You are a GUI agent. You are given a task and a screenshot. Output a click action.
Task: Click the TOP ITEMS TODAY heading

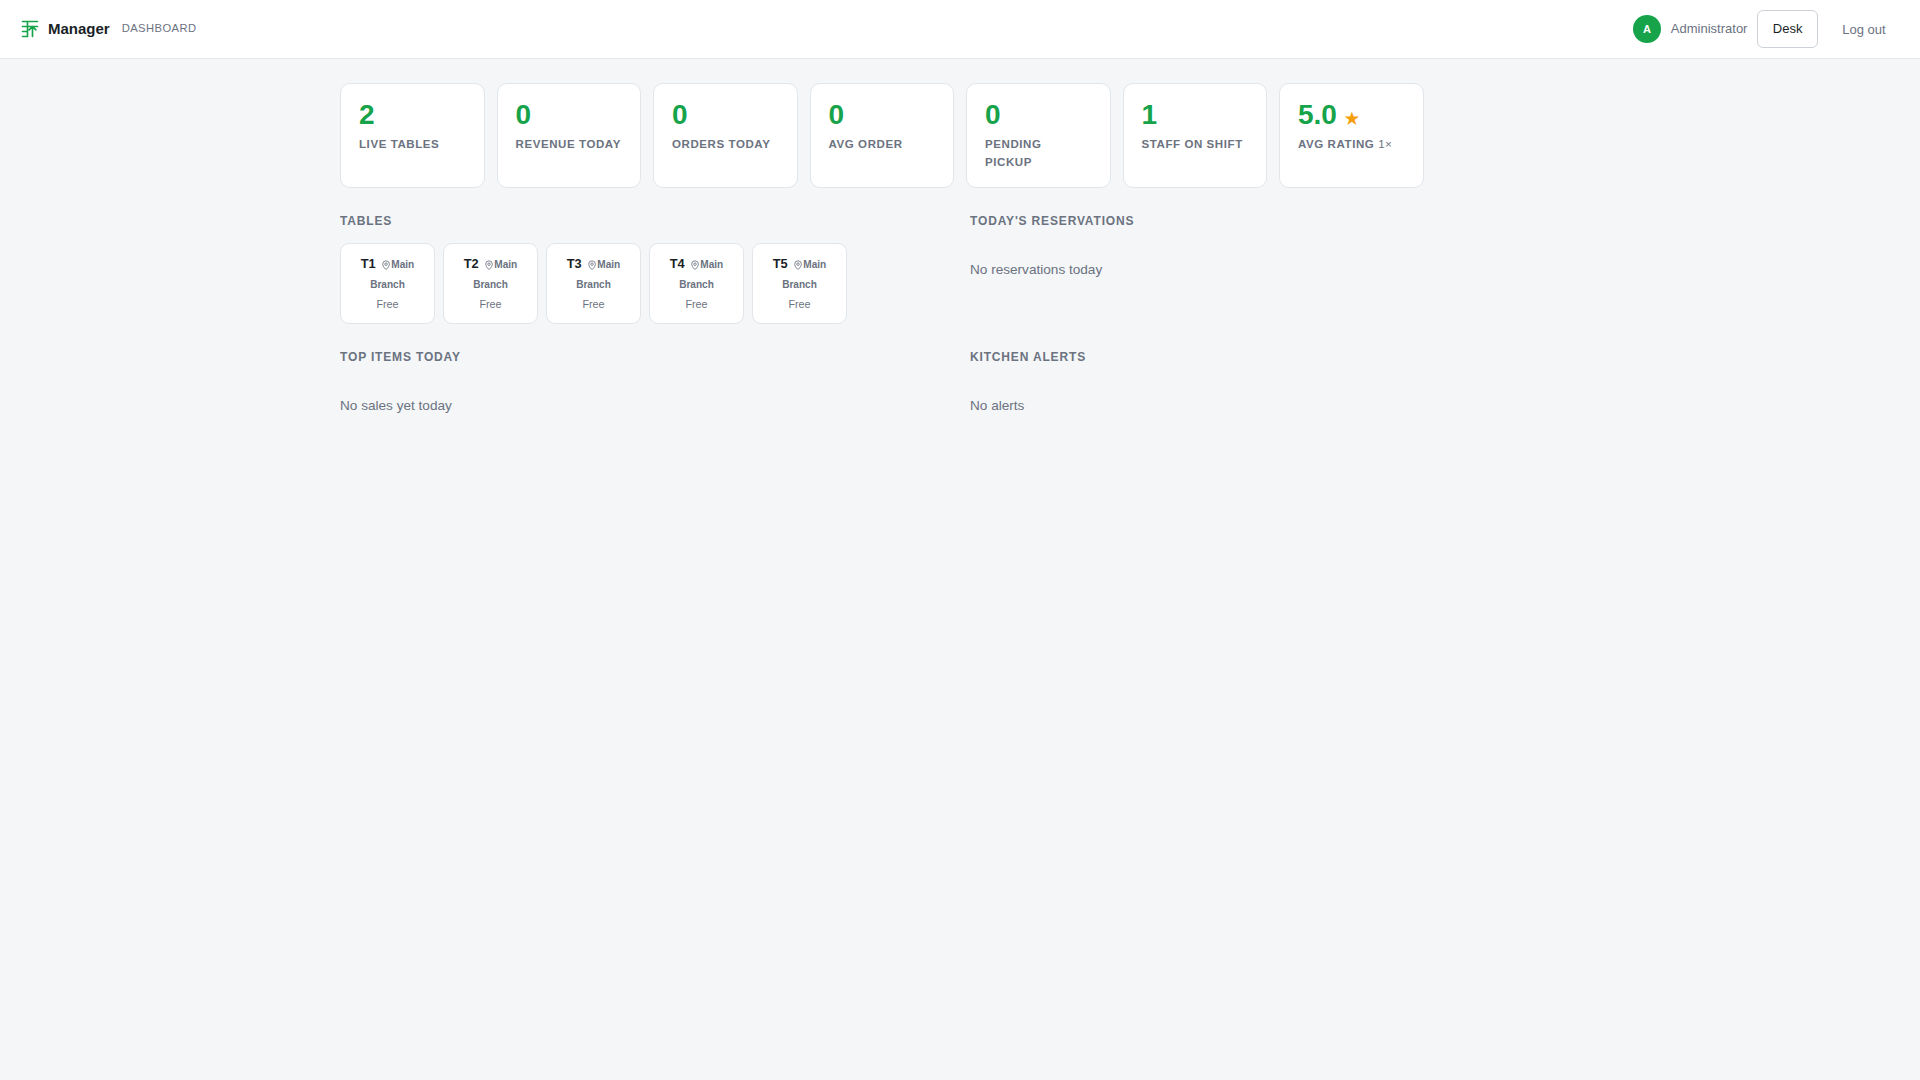coord(400,357)
